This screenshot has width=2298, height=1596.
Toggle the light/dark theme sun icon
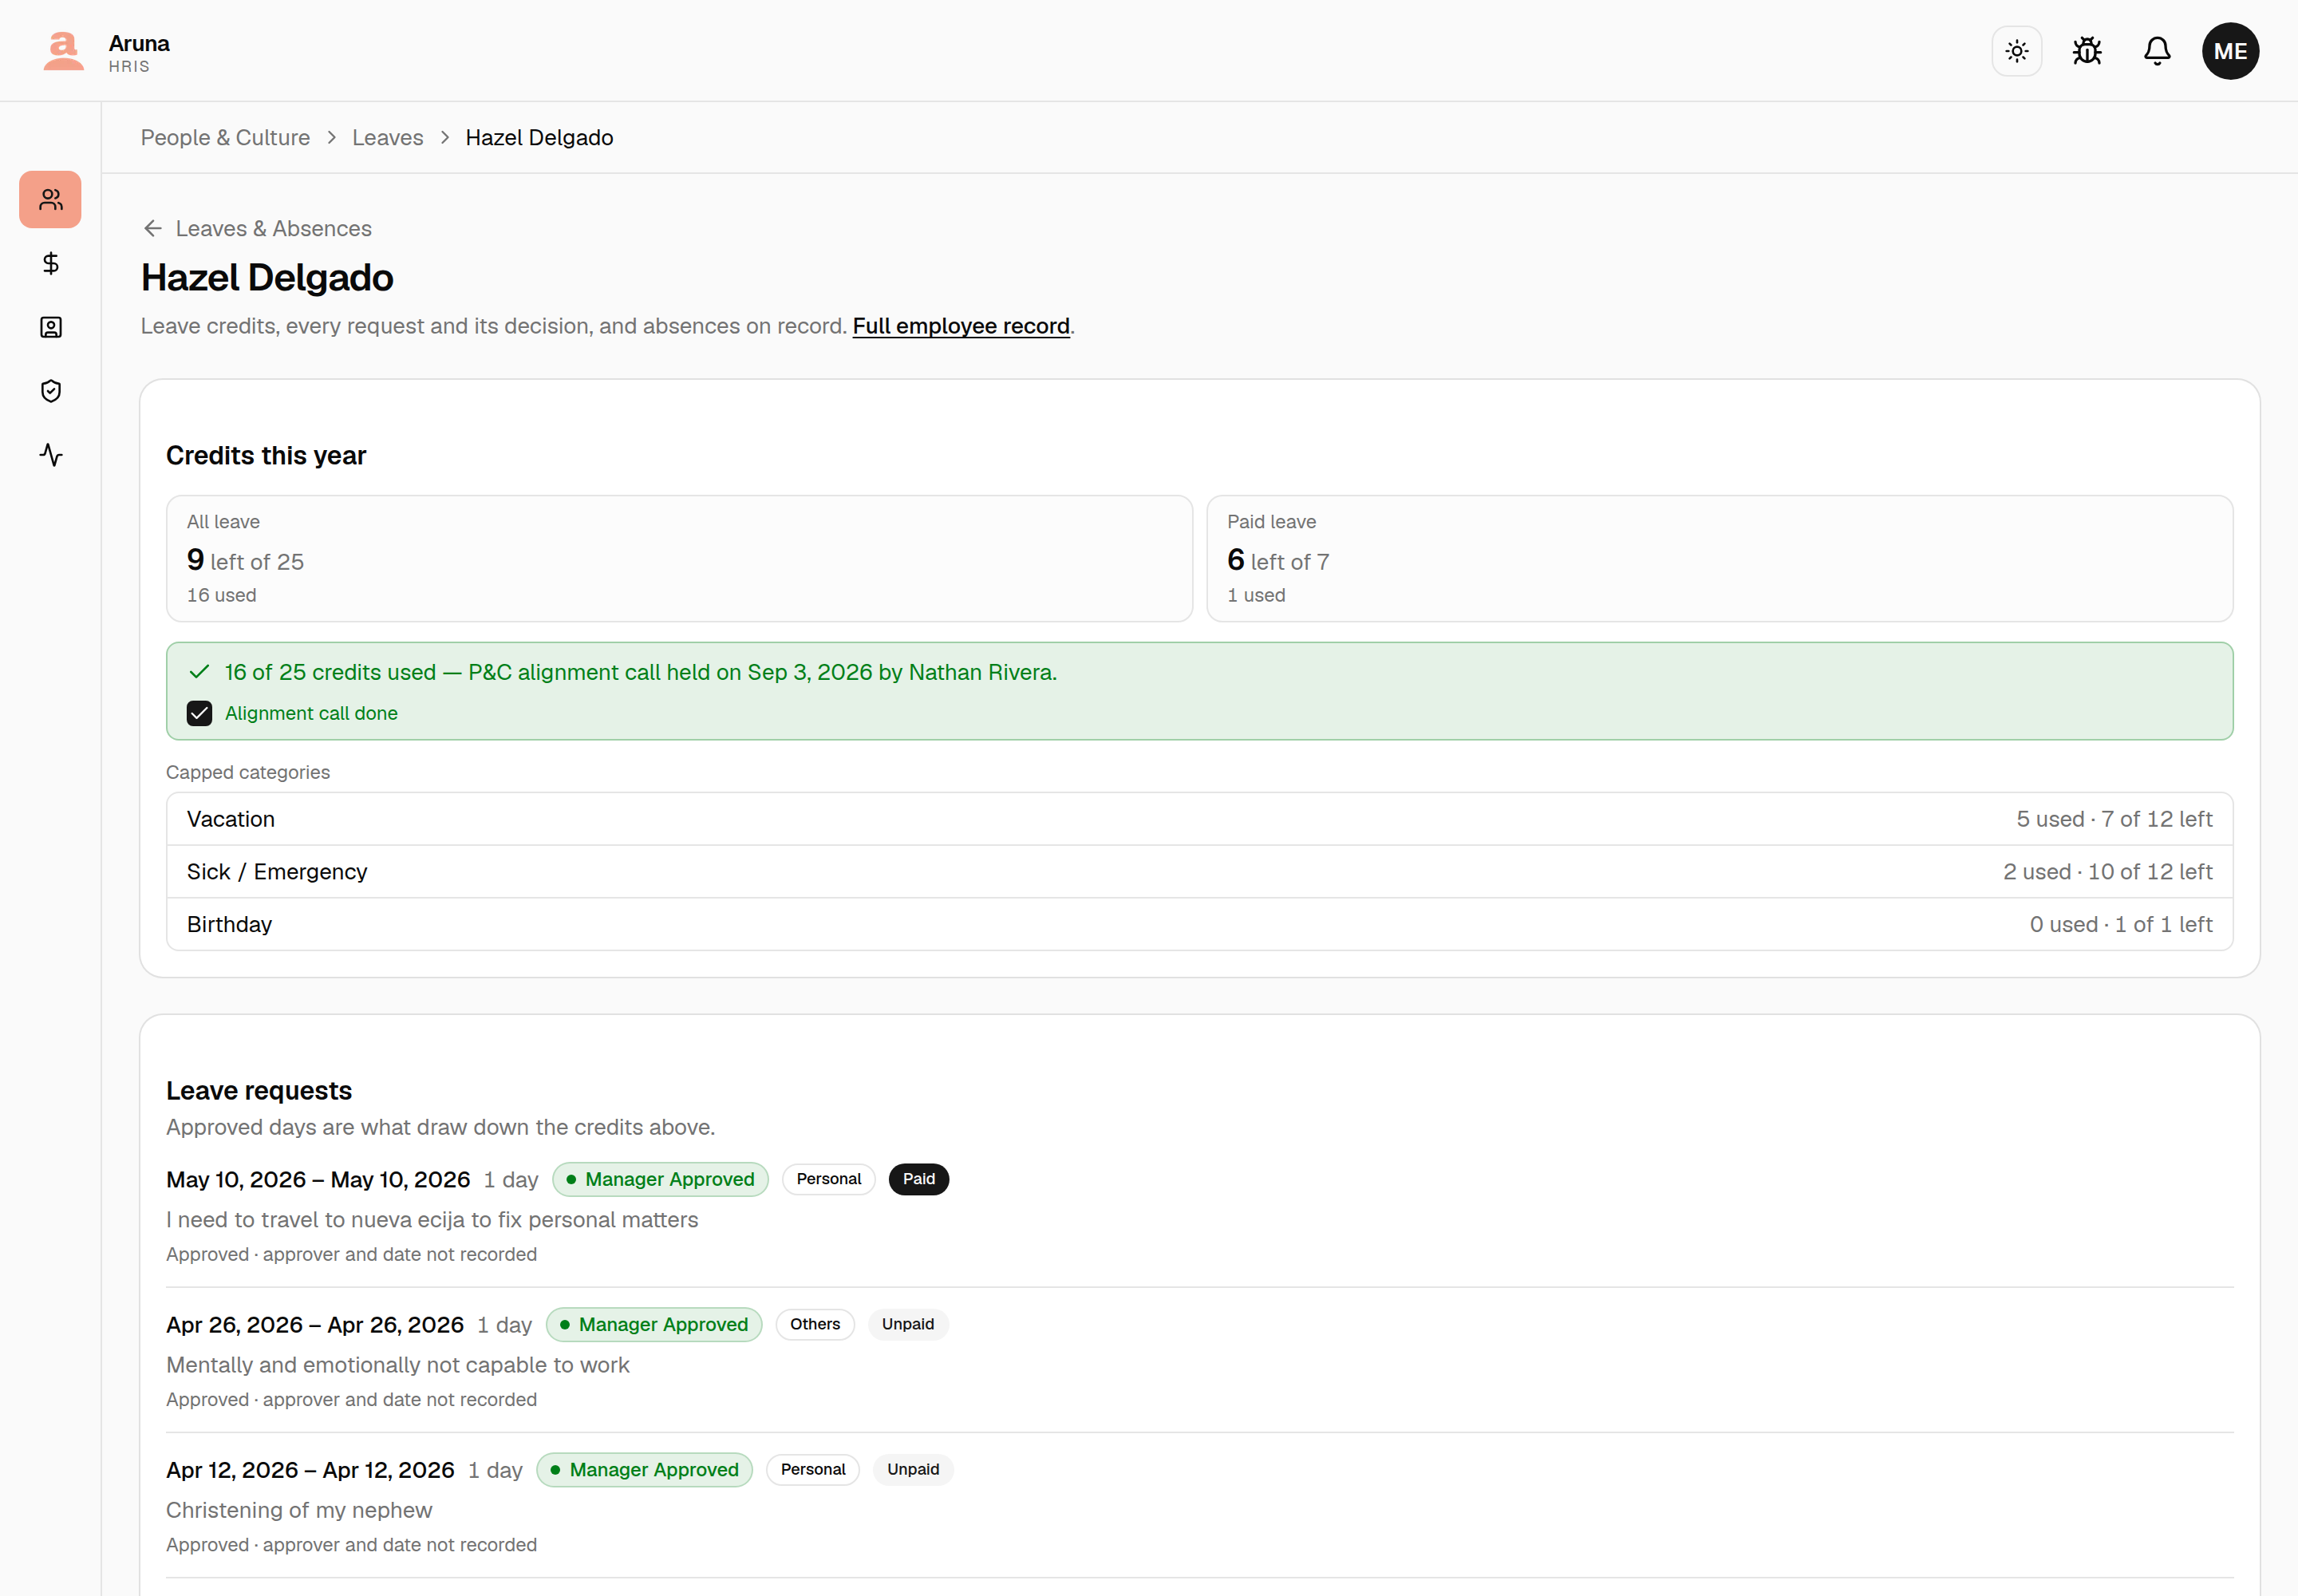[2016, 51]
